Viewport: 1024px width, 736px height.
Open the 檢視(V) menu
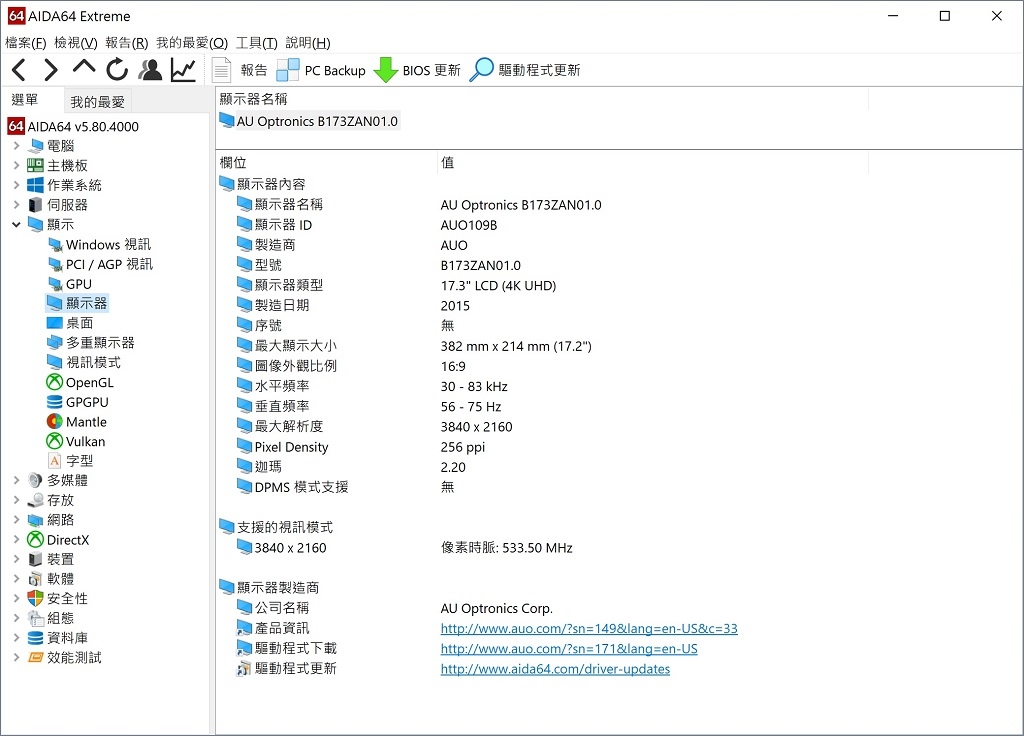click(x=76, y=43)
